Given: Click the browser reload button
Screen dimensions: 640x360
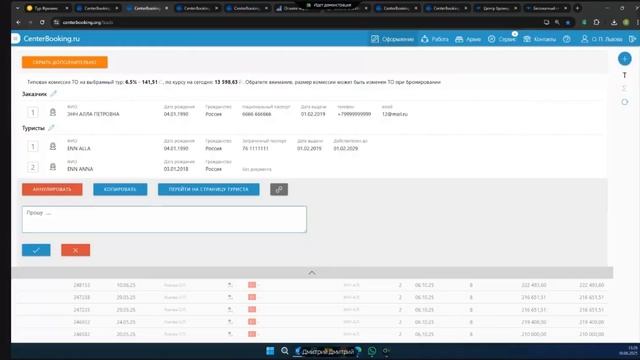Looking at the screenshot, I should (x=42, y=22).
